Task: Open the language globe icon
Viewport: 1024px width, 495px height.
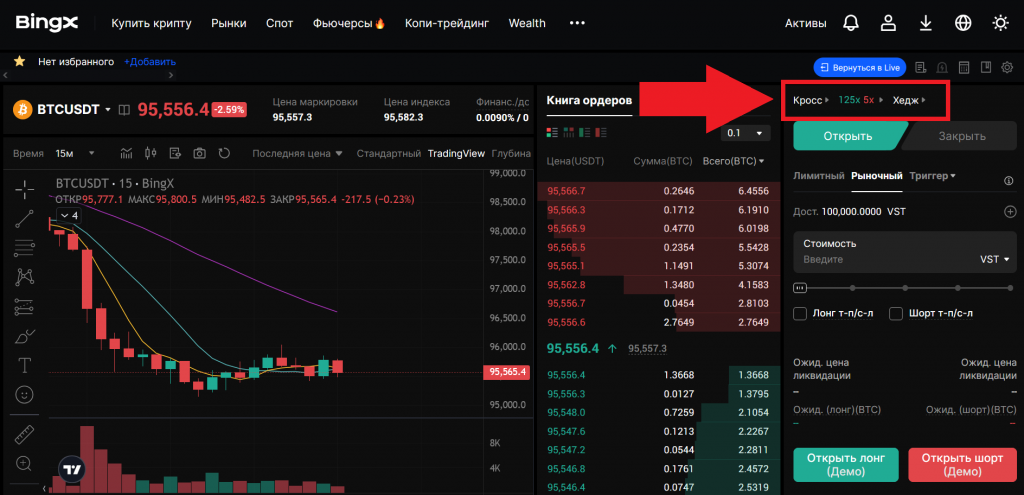Action: pos(963,23)
